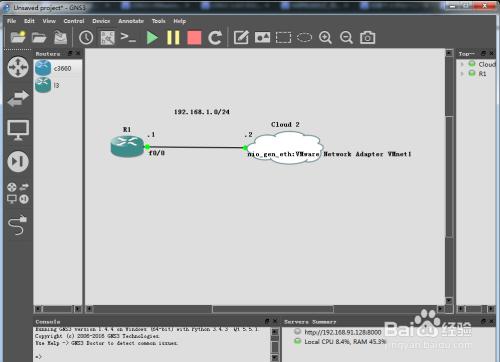This screenshot has width=500, height=362.
Task: Click the .1 address label near R1
Action: (151, 135)
